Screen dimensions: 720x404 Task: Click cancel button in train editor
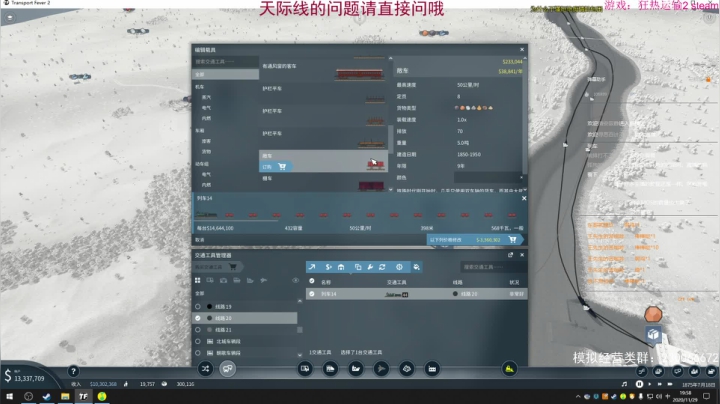point(200,240)
